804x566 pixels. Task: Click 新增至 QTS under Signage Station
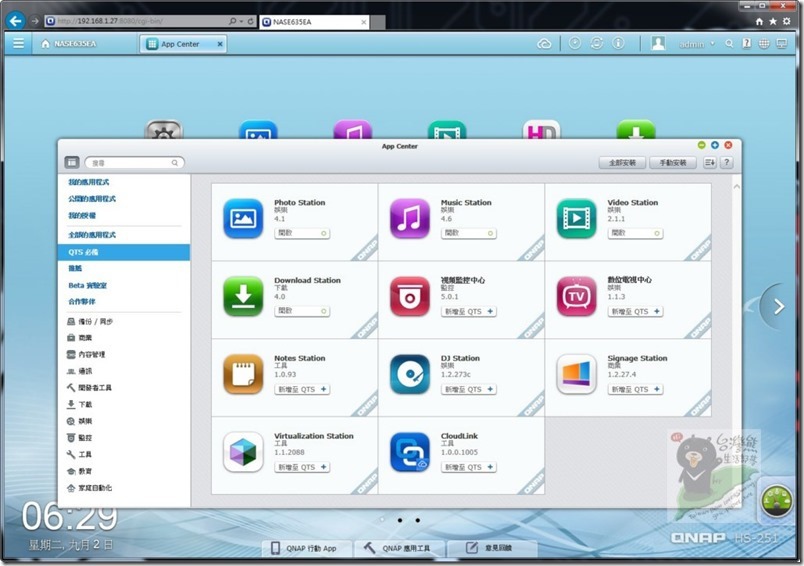[x=635, y=389]
